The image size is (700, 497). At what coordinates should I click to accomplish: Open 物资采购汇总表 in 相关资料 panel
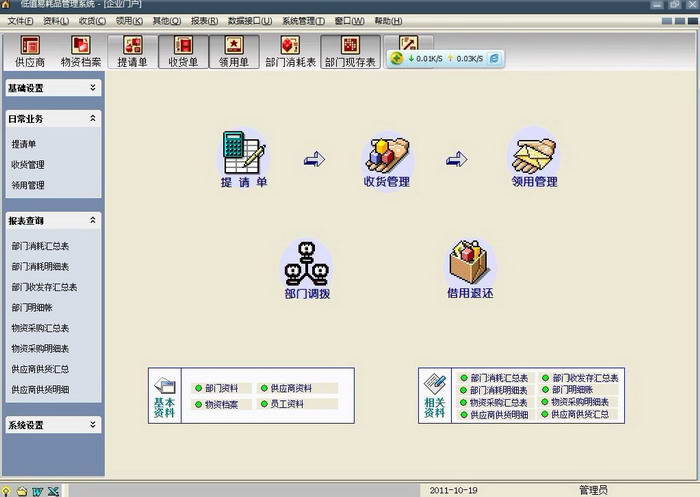tap(499, 403)
